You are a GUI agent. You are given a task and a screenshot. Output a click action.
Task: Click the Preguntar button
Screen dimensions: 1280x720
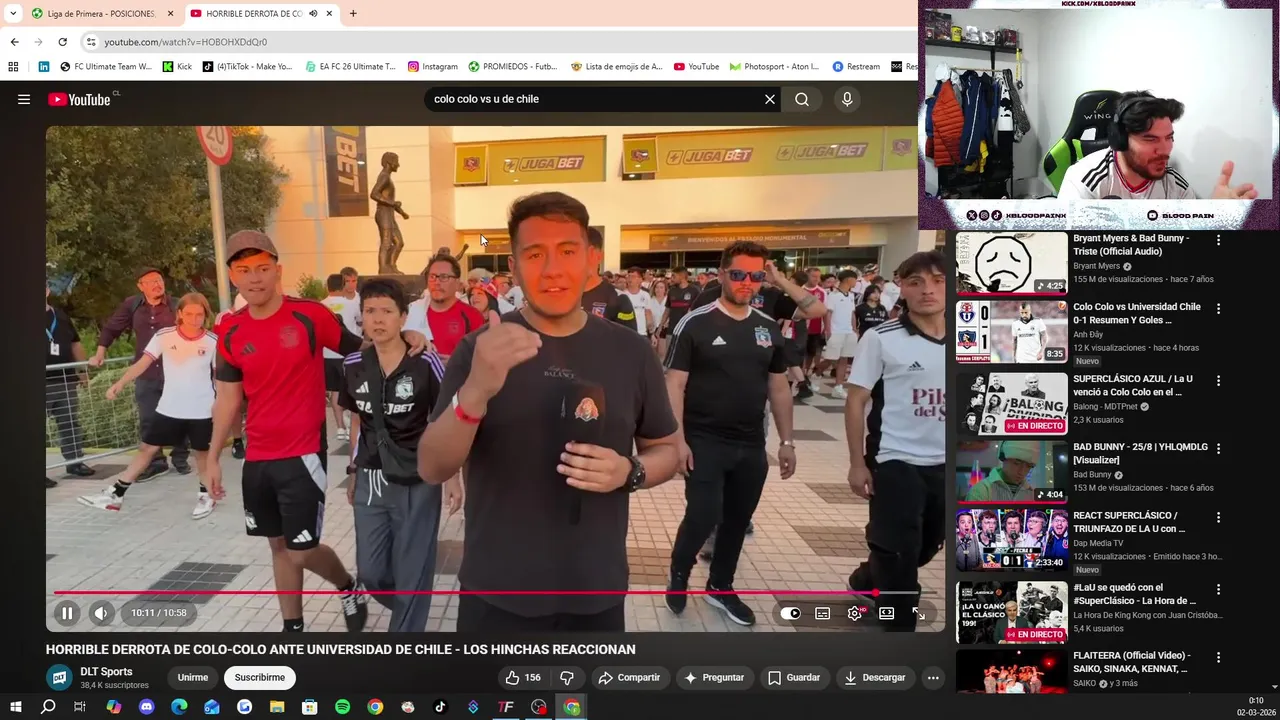point(714,678)
